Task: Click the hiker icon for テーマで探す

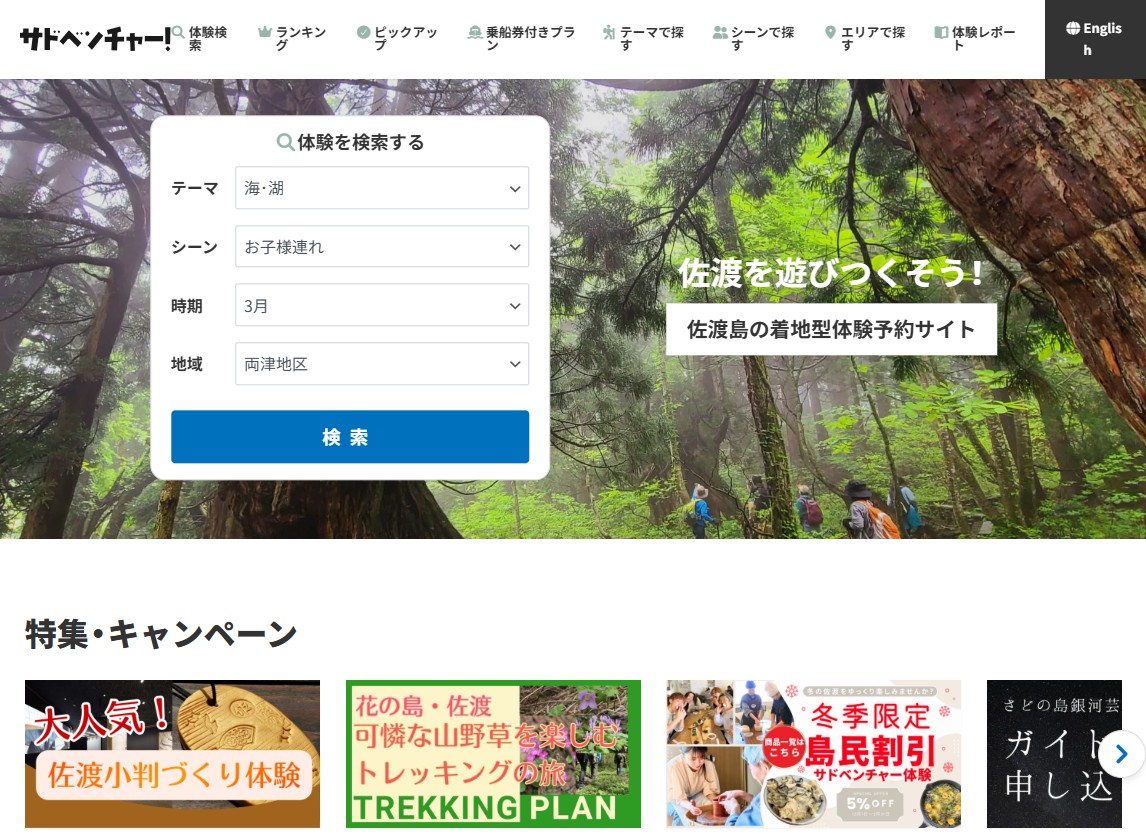Action: pyautogui.click(x=609, y=32)
